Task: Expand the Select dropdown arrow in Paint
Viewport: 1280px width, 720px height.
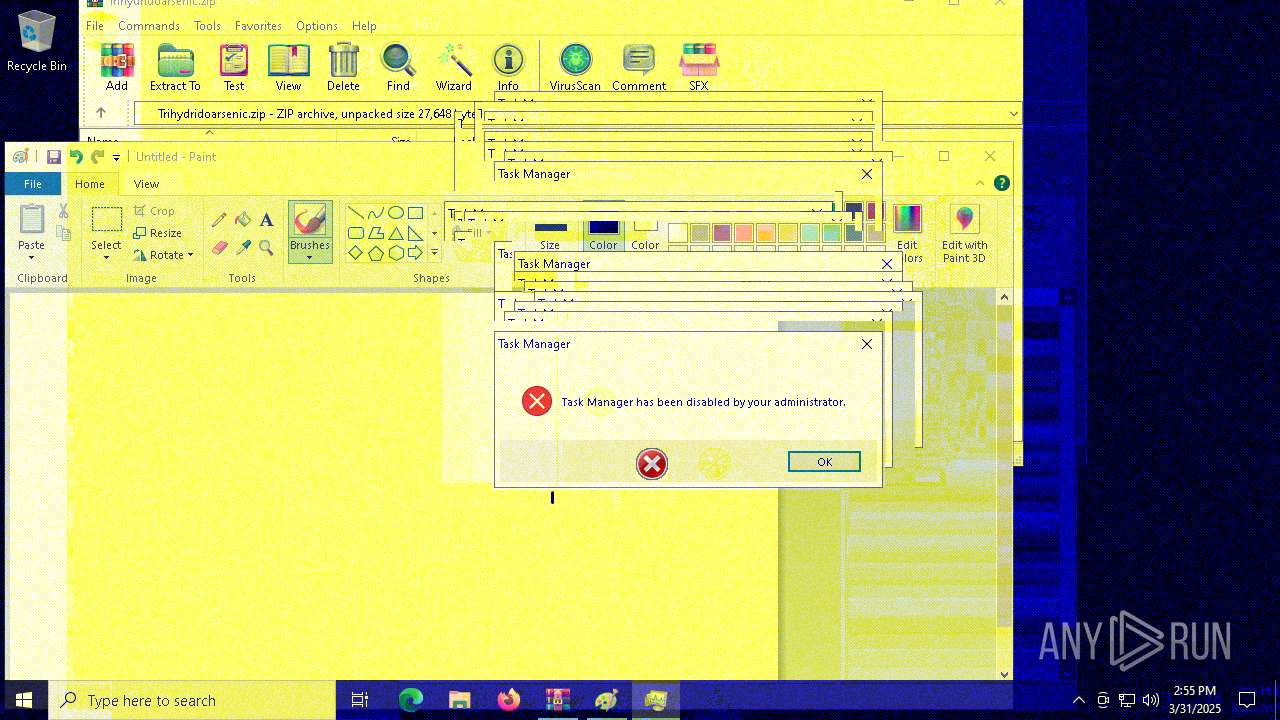Action: (106, 258)
